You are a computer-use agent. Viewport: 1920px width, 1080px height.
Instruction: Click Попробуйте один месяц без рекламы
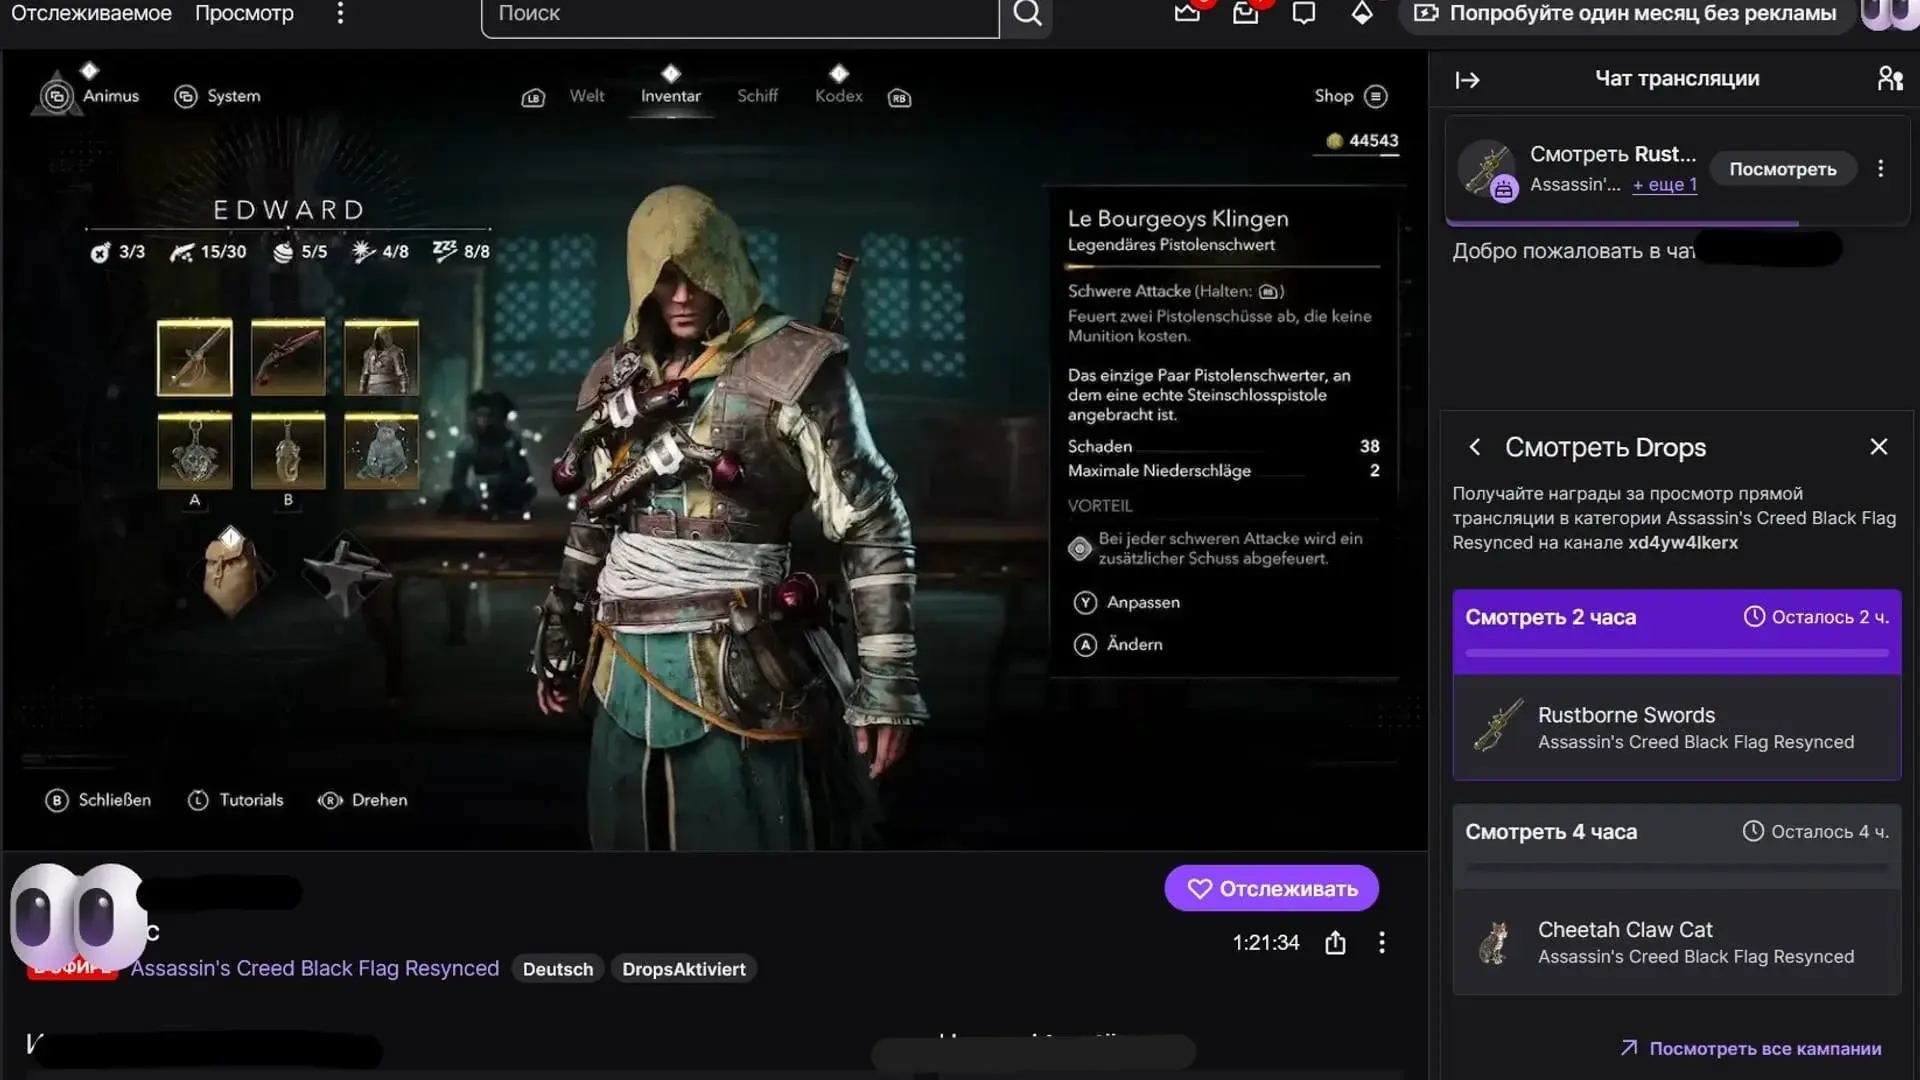(1626, 13)
